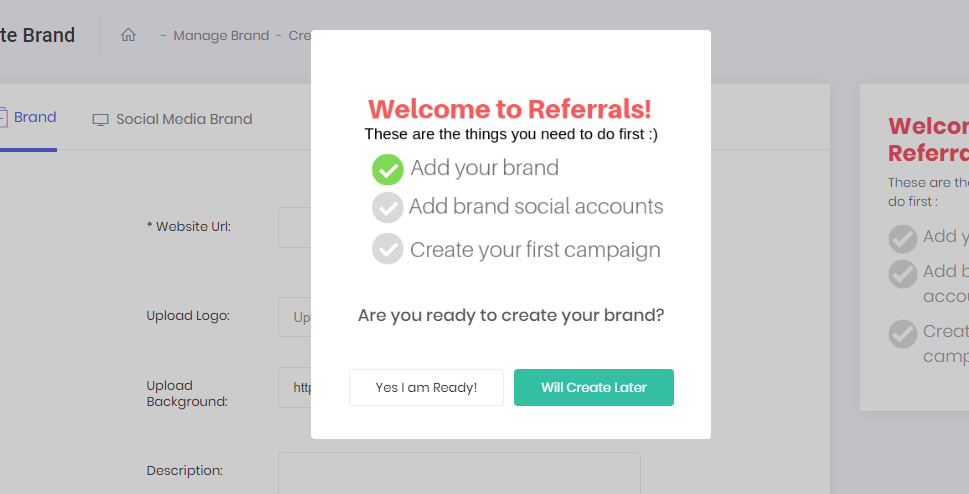Click the dialog's gray checkmark beside Create your first campaign
Viewport: 969px width, 494px height.
(x=387, y=248)
